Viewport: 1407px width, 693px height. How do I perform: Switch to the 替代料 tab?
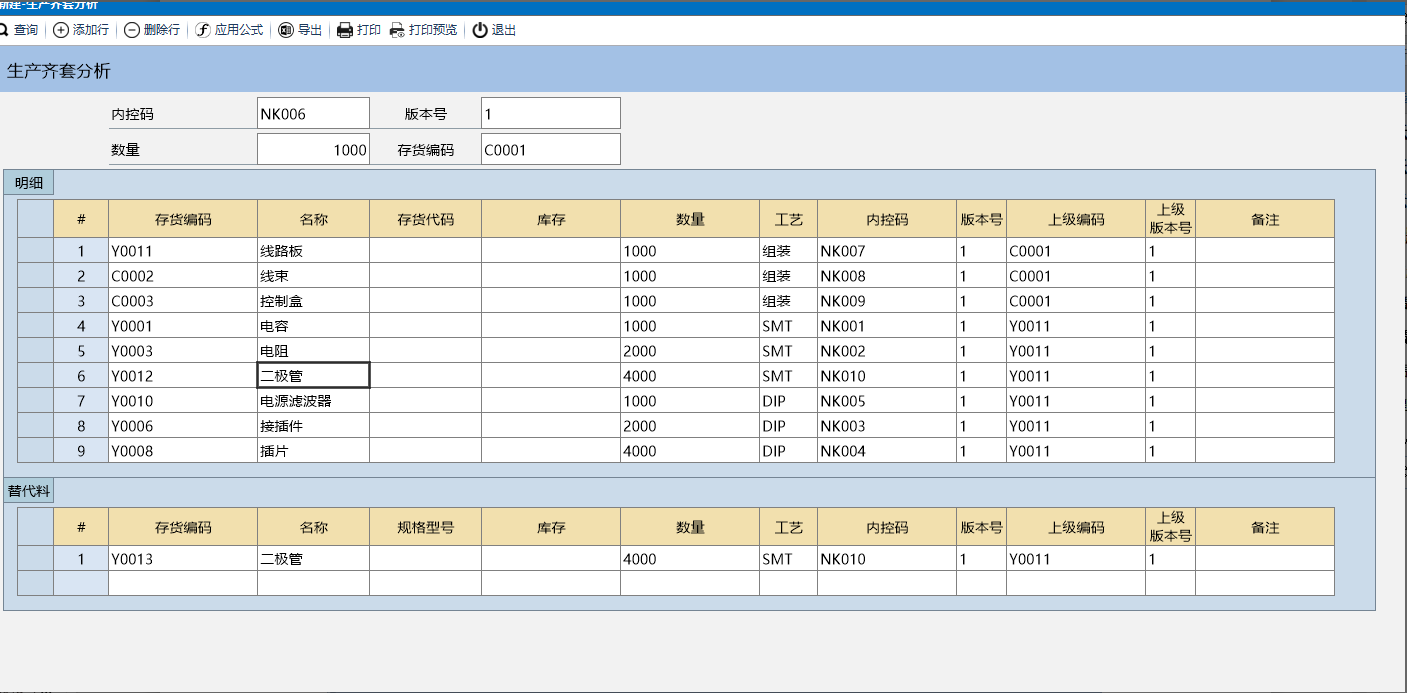pos(29,491)
